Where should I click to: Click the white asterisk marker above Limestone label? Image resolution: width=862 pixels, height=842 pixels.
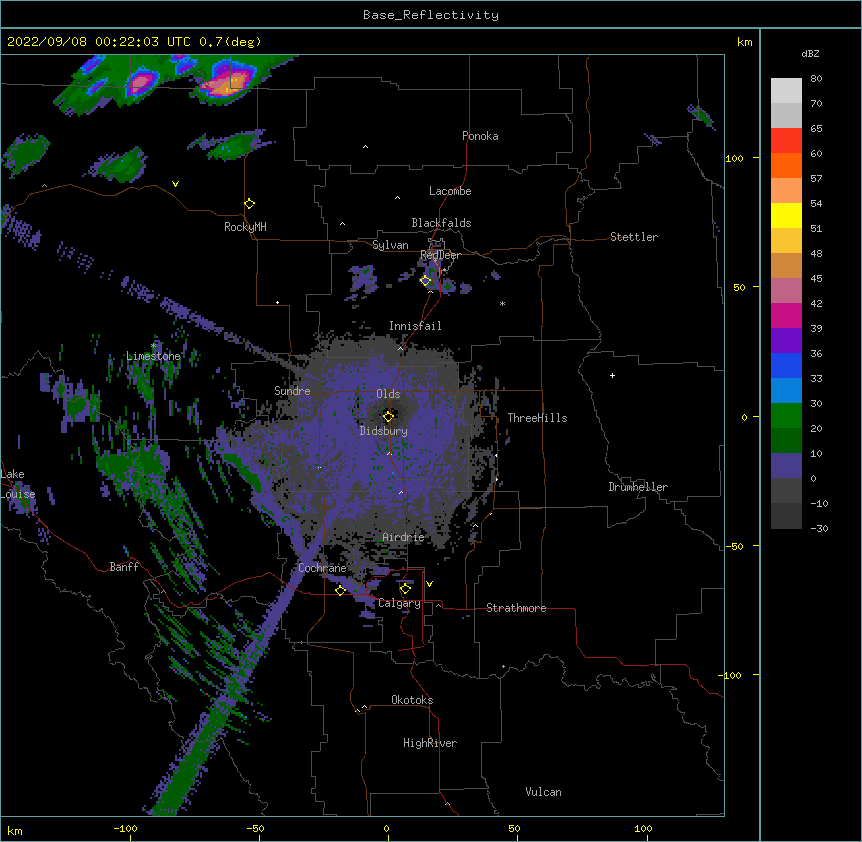coord(154,346)
